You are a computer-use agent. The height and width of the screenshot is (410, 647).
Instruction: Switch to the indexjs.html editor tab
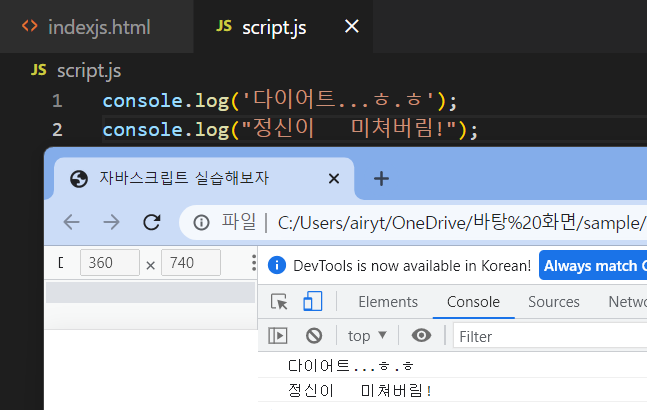click(97, 27)
